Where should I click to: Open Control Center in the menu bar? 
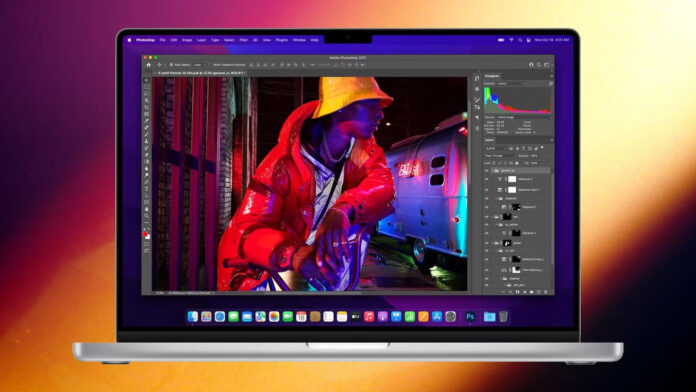click(x=529, y=40)
